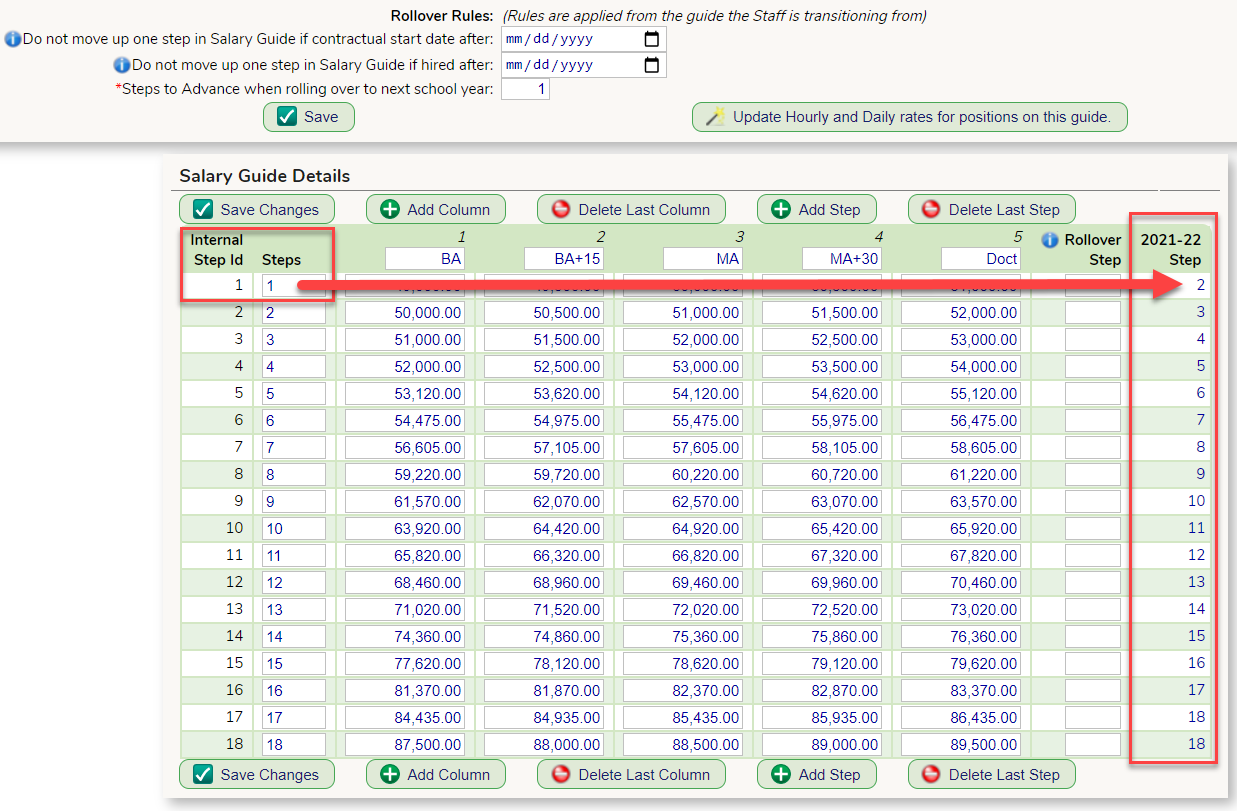
Task: Click the checkmark on bottom Save Changes button
Action: click(x=205, y=774)
